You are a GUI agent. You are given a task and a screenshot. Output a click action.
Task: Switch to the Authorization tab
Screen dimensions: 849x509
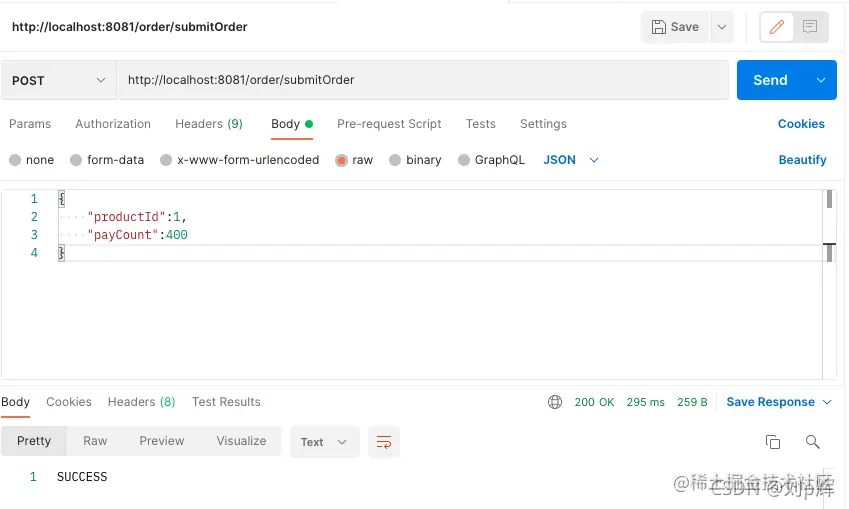click(x=113, y=124)
